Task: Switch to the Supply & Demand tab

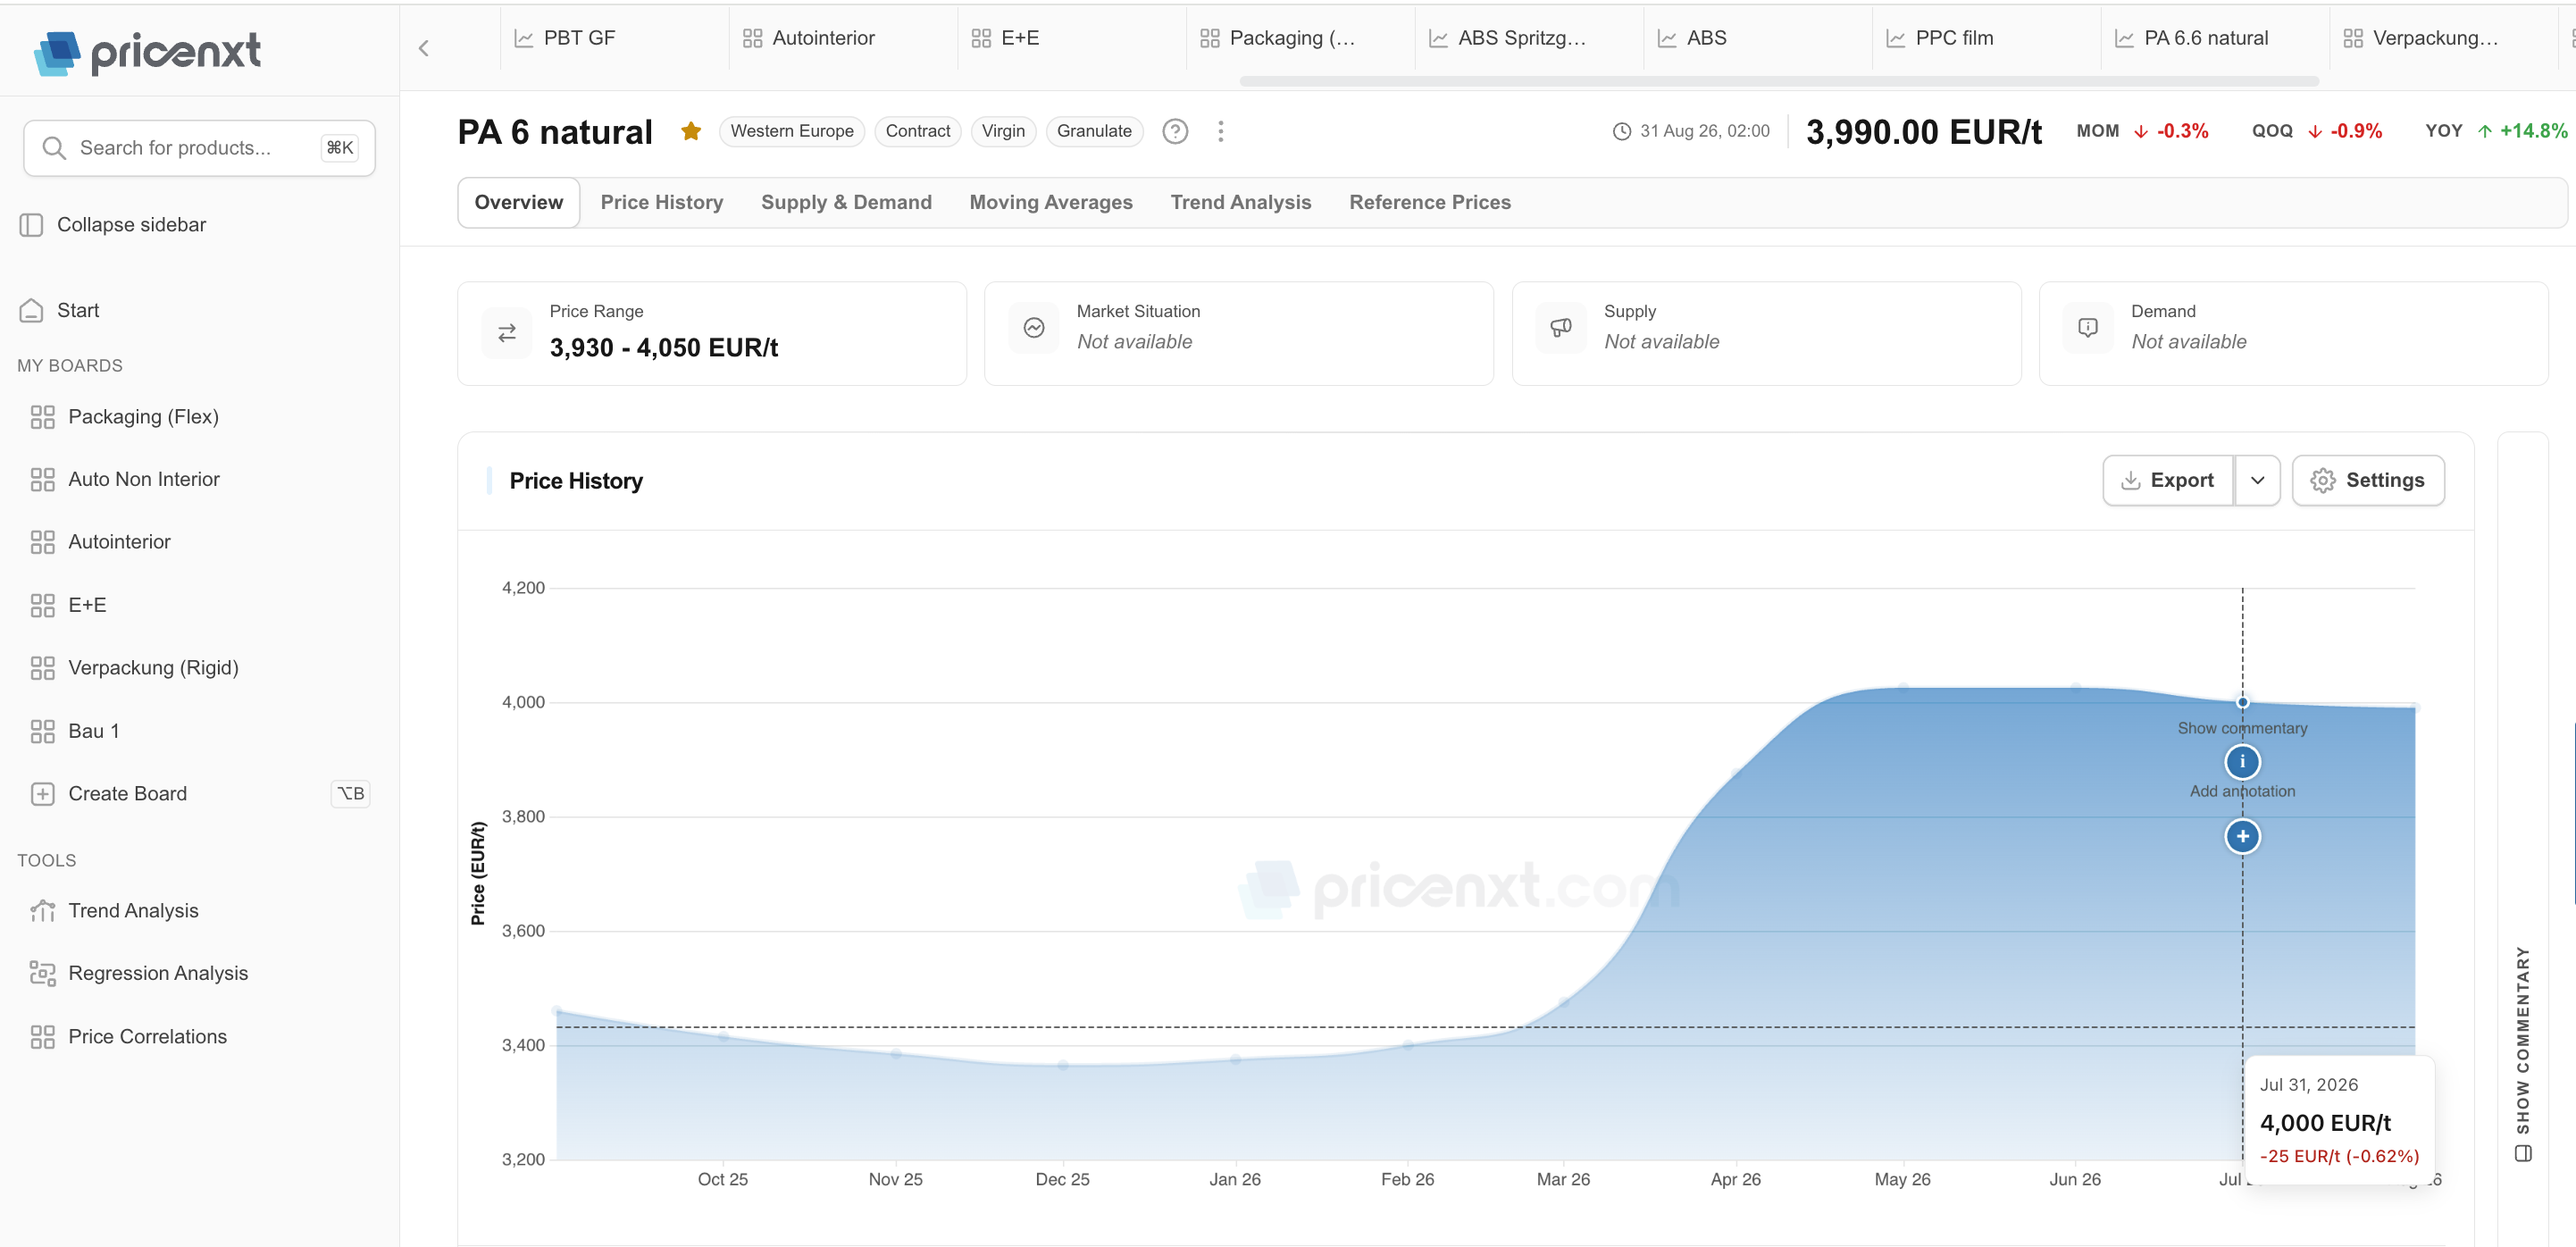Action: [846, 202]
